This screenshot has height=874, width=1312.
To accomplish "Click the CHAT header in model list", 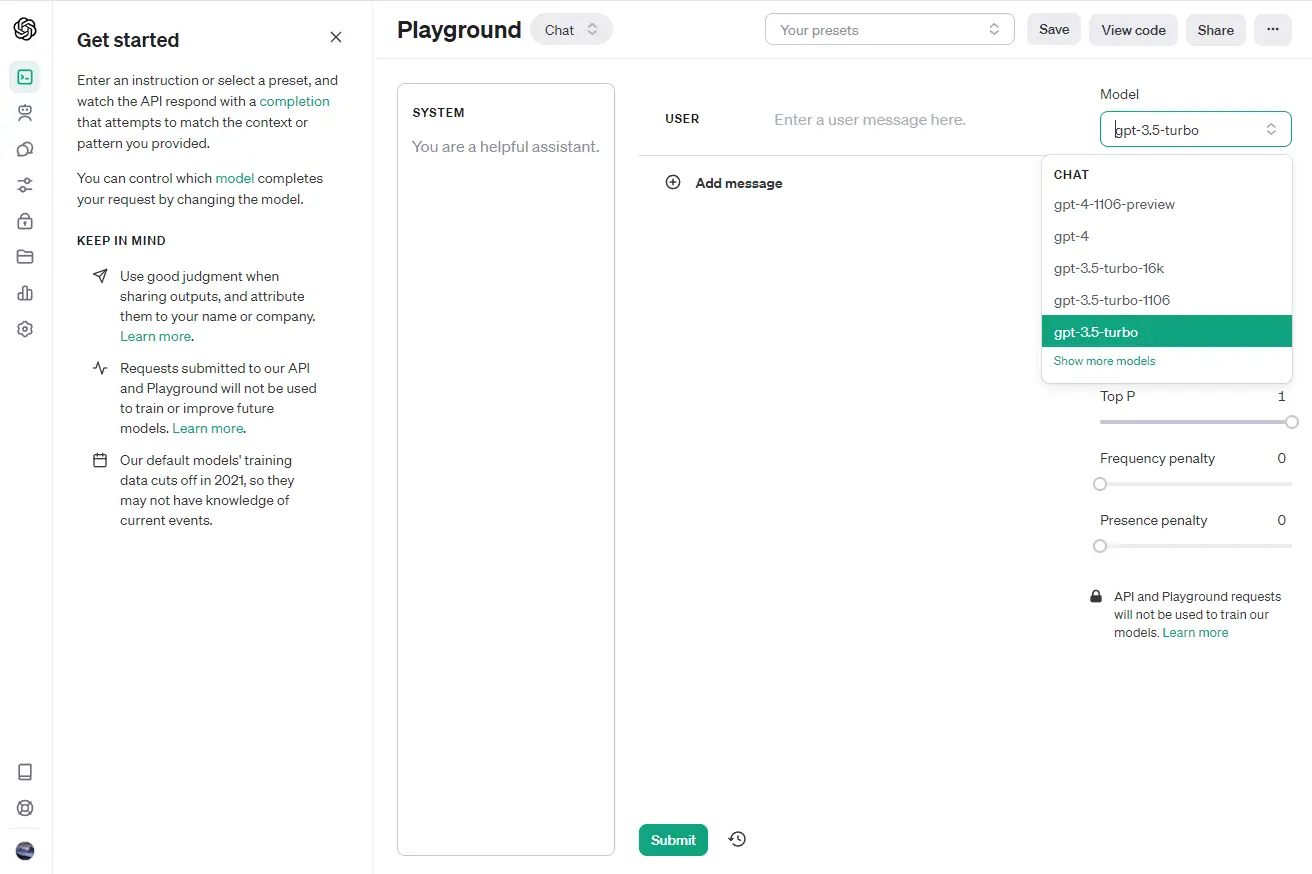I will tap(1071, 174).
